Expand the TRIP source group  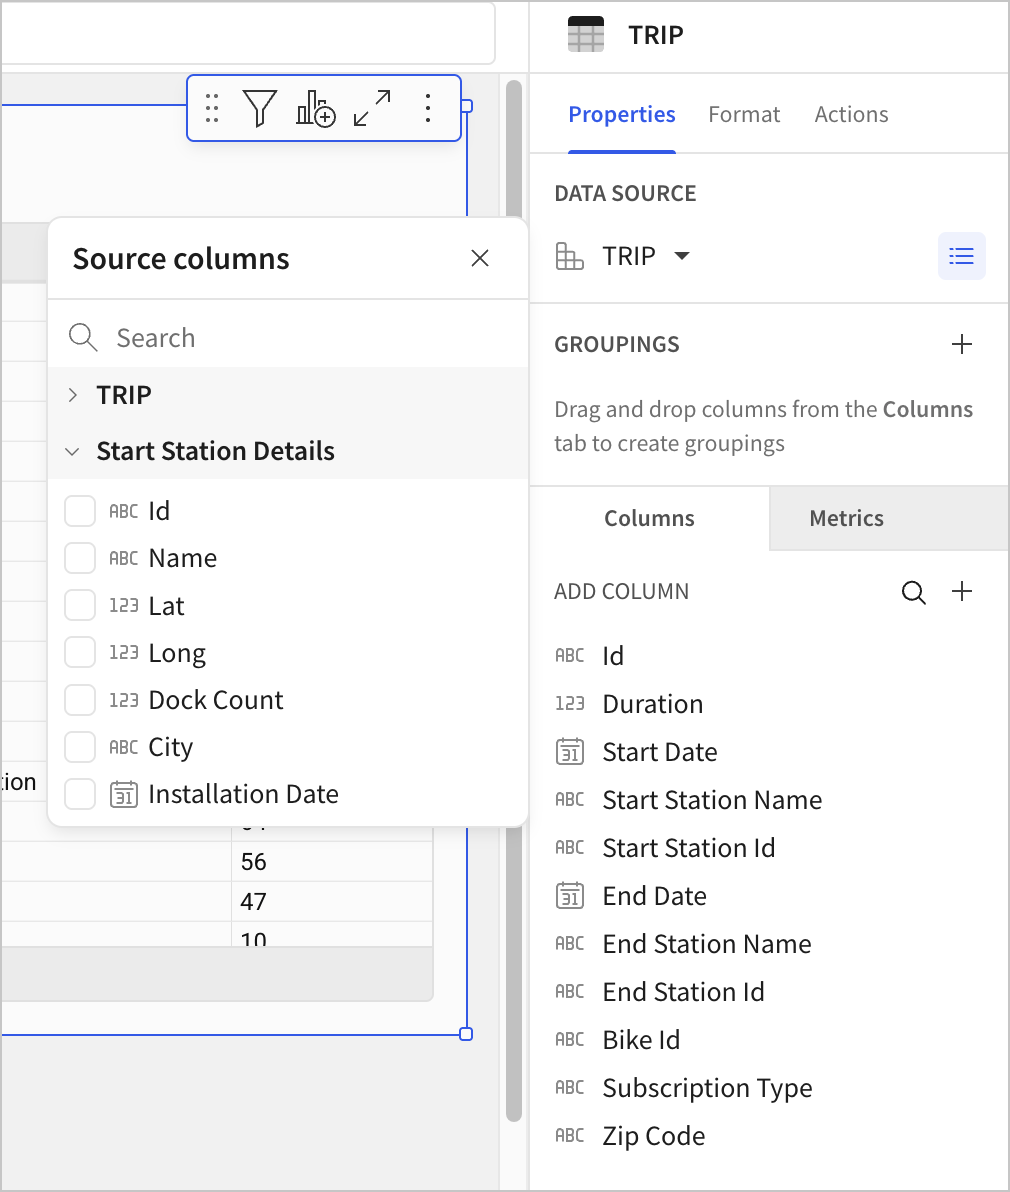pos(73,395)
